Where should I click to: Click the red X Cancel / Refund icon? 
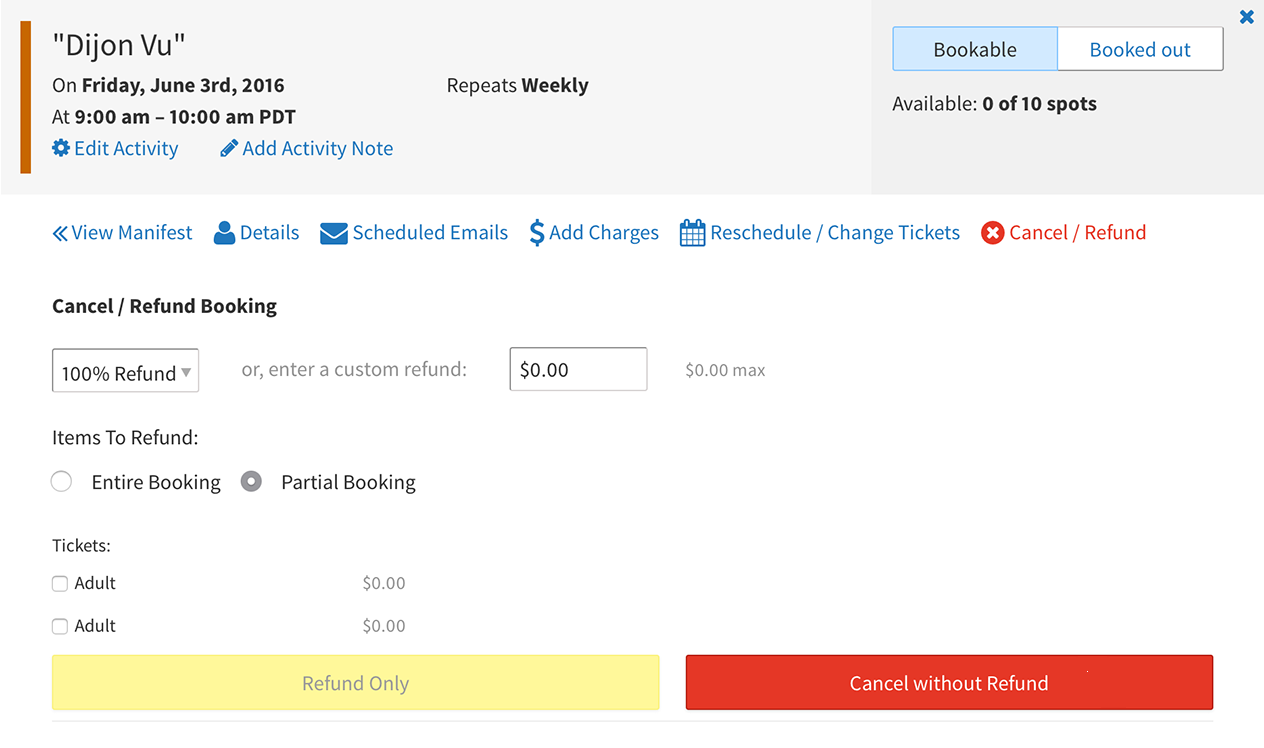coord(992,233)
